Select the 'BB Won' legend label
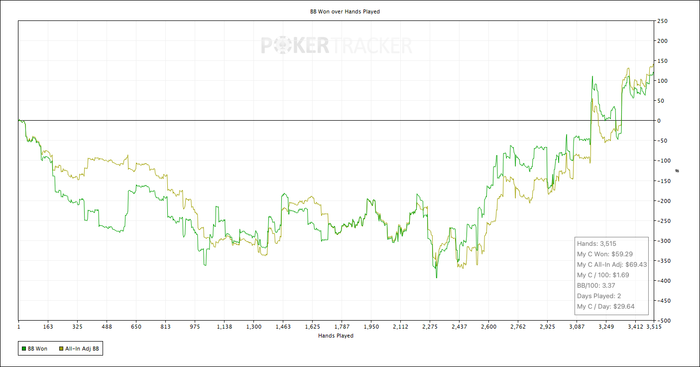This screenshot has width=700, height=367. 38,349
